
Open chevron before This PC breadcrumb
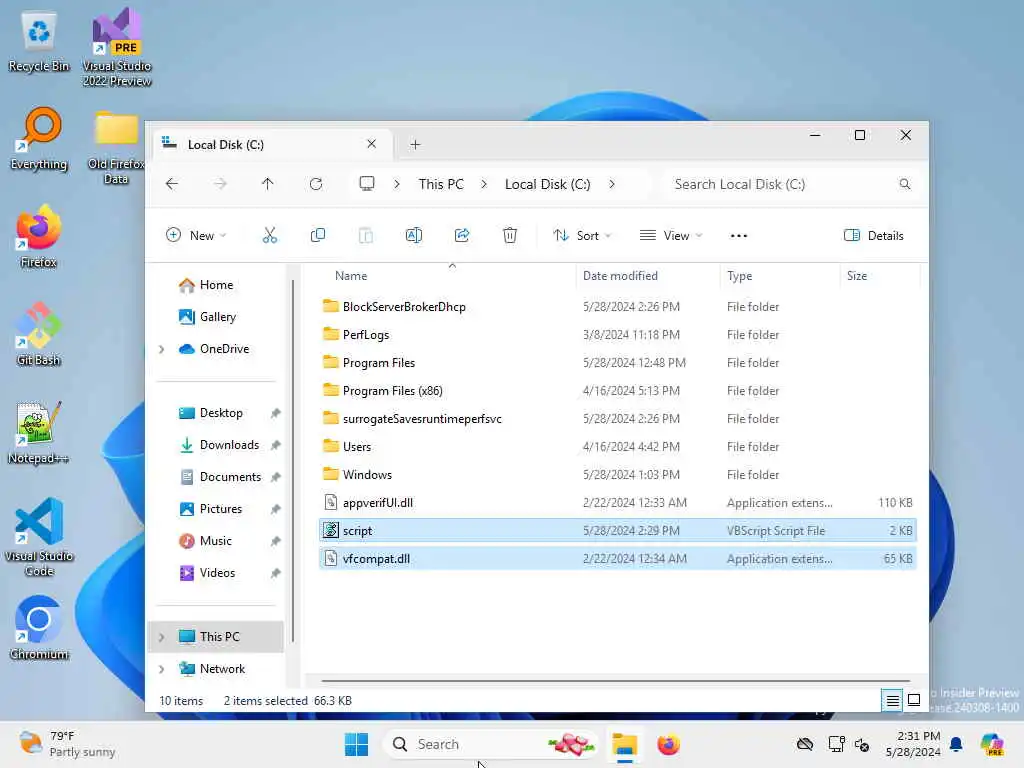(x=396, y=184)
